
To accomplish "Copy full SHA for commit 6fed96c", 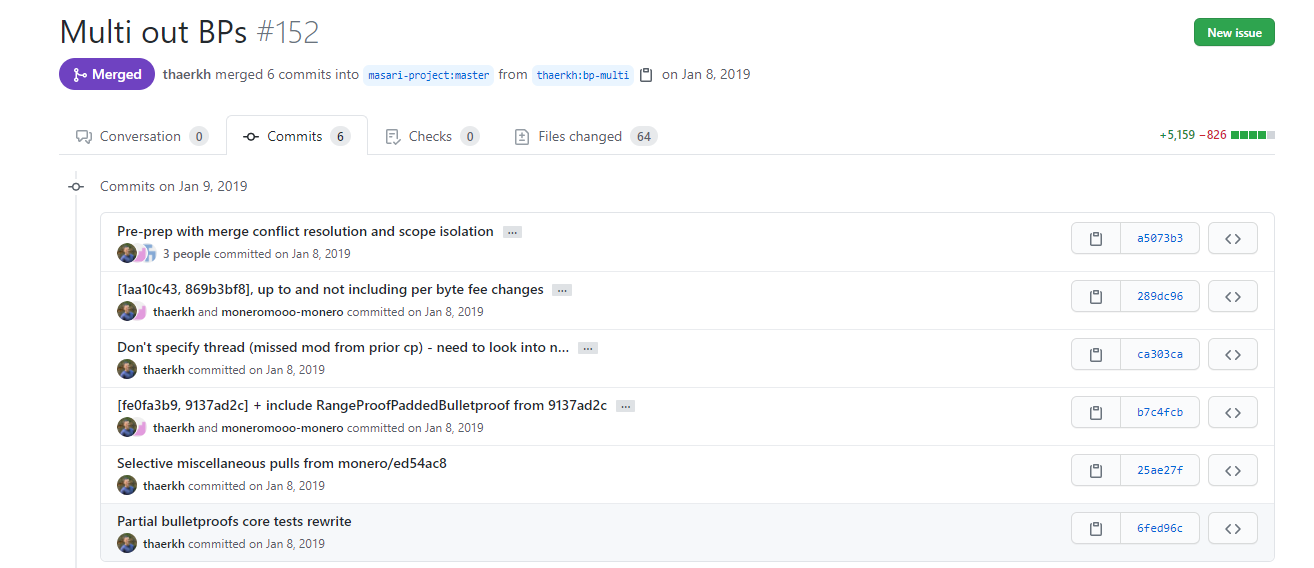I will 1095,529.
